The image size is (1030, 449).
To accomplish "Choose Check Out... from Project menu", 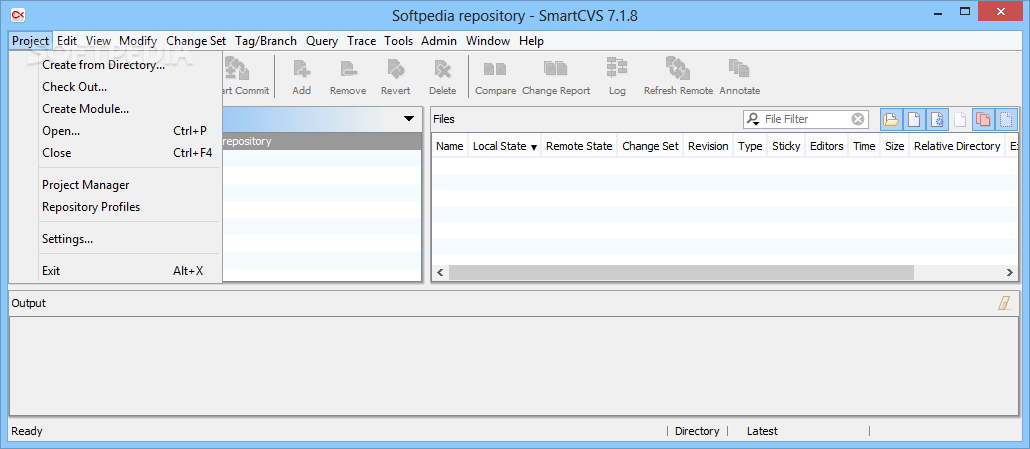I will coord(116,87).
